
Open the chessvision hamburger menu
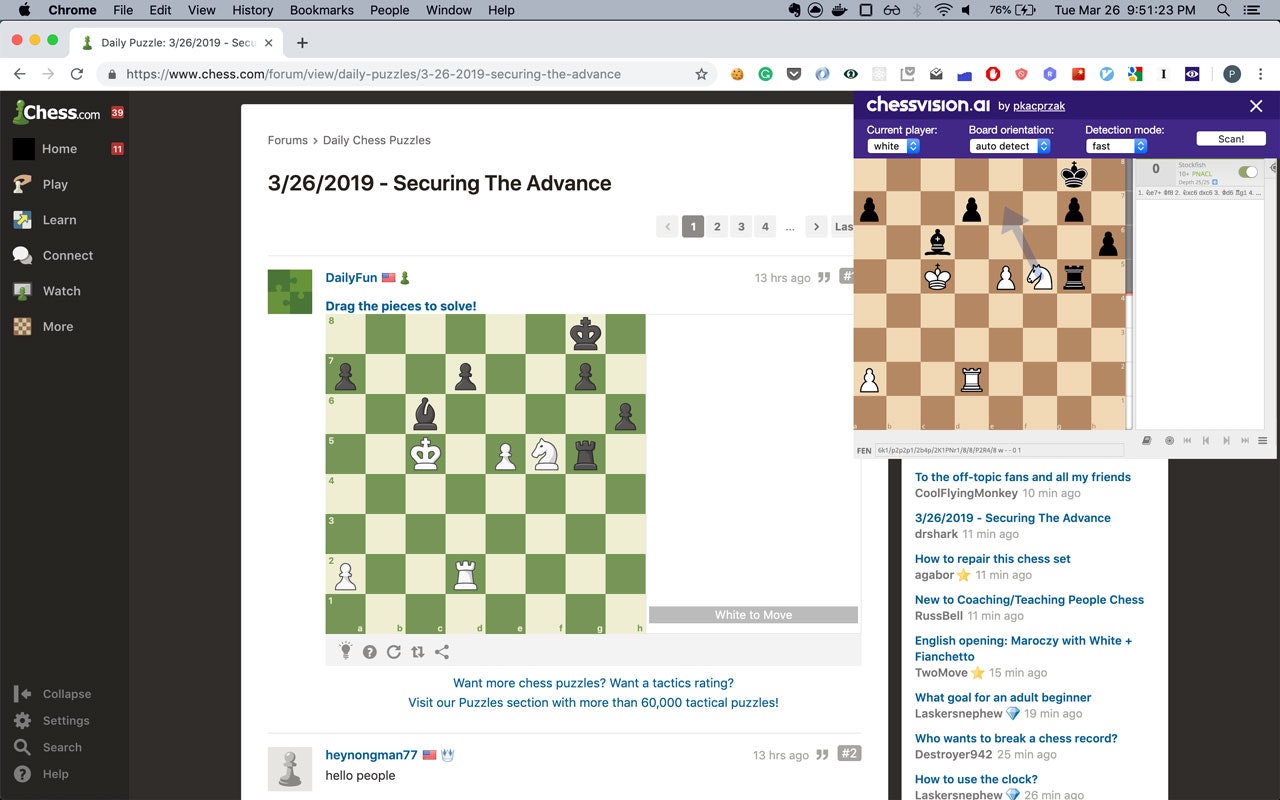[1262, 440]
